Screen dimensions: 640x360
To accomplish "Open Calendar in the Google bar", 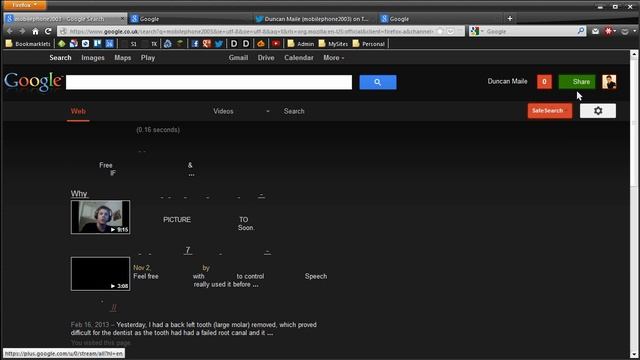I will (x=299, y=58).
